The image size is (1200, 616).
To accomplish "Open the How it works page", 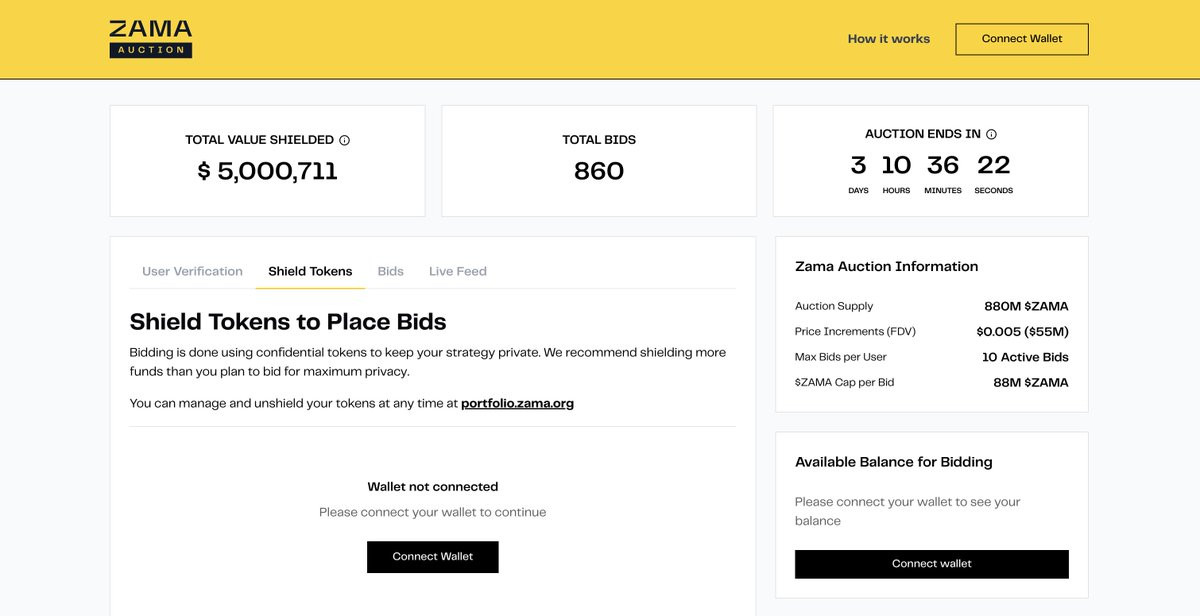I will pyautogui.click(x=889, y=39).
